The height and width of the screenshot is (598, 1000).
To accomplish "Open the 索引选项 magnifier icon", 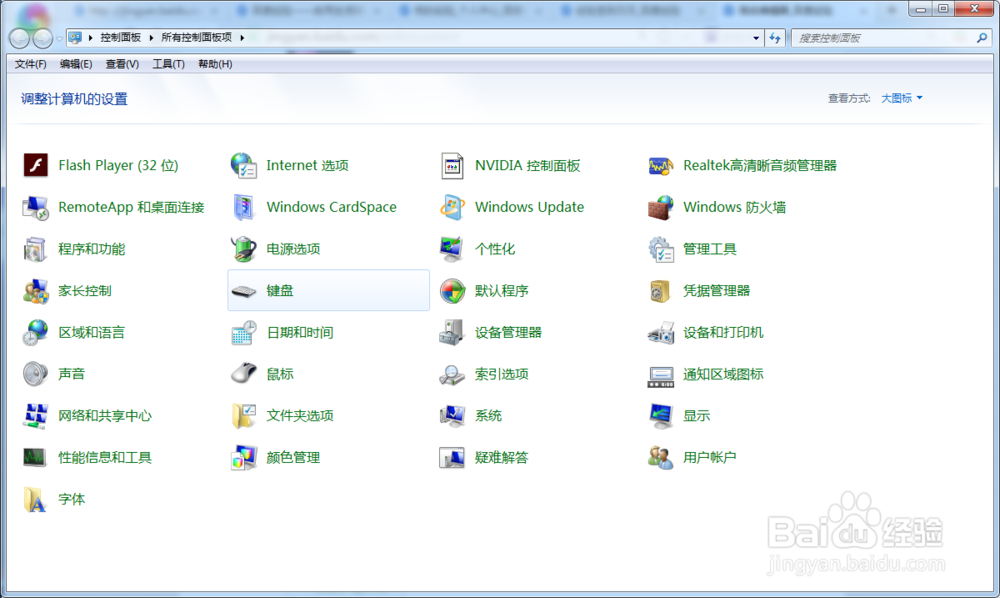I will tap(452, 374).
